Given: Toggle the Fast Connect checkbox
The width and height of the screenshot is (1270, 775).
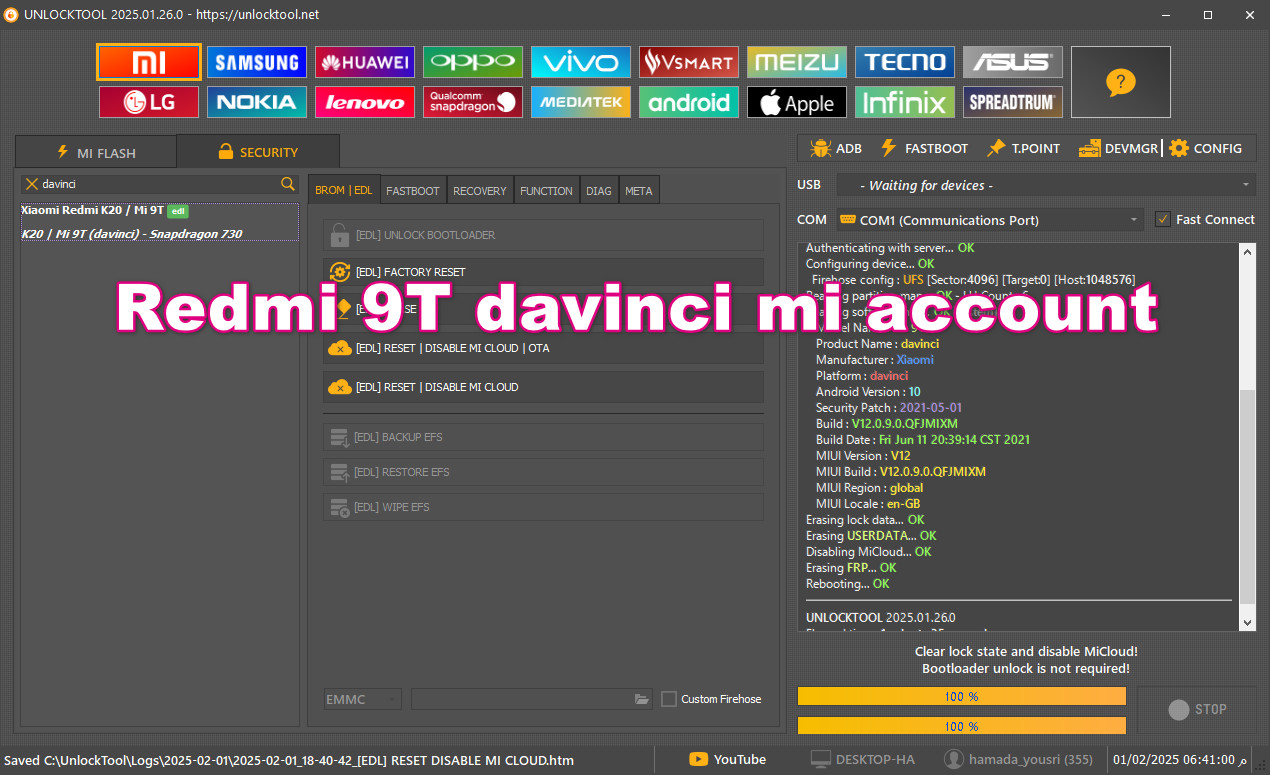Looking at the screenshot, I should click(1162, 219).
